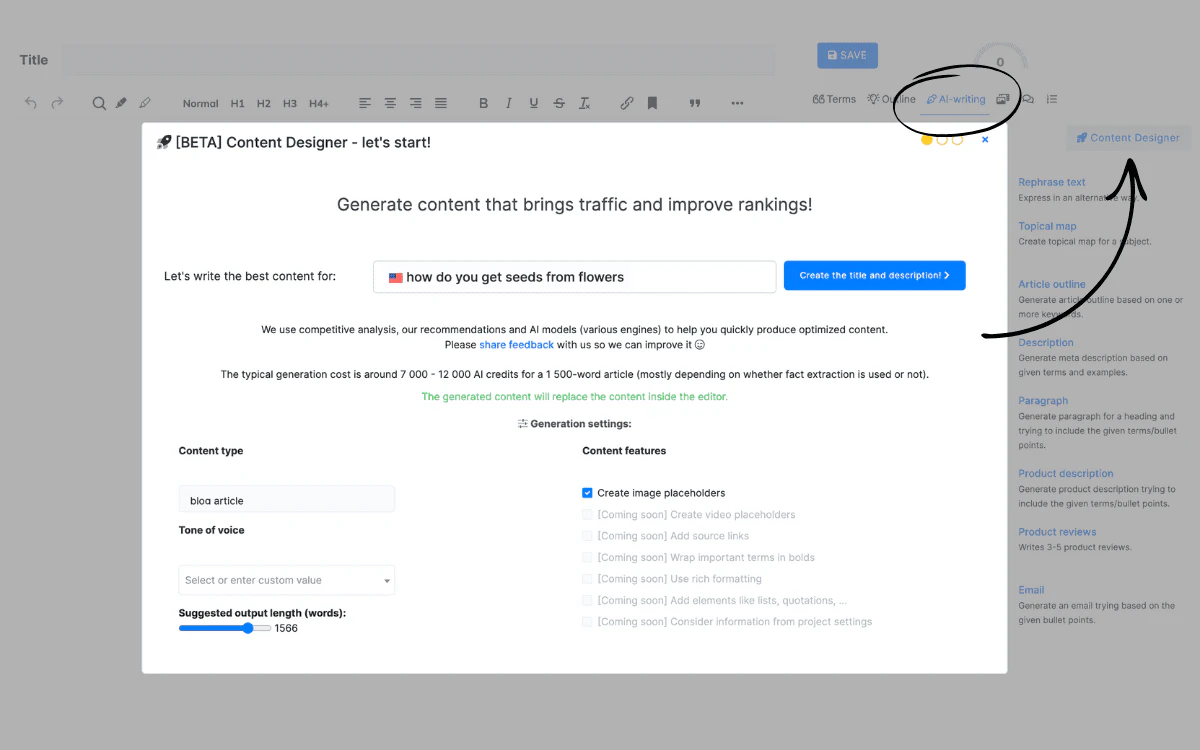Click the bookmark icon in the toolbar
This screenshot has width=1200, height=750.
652,103
